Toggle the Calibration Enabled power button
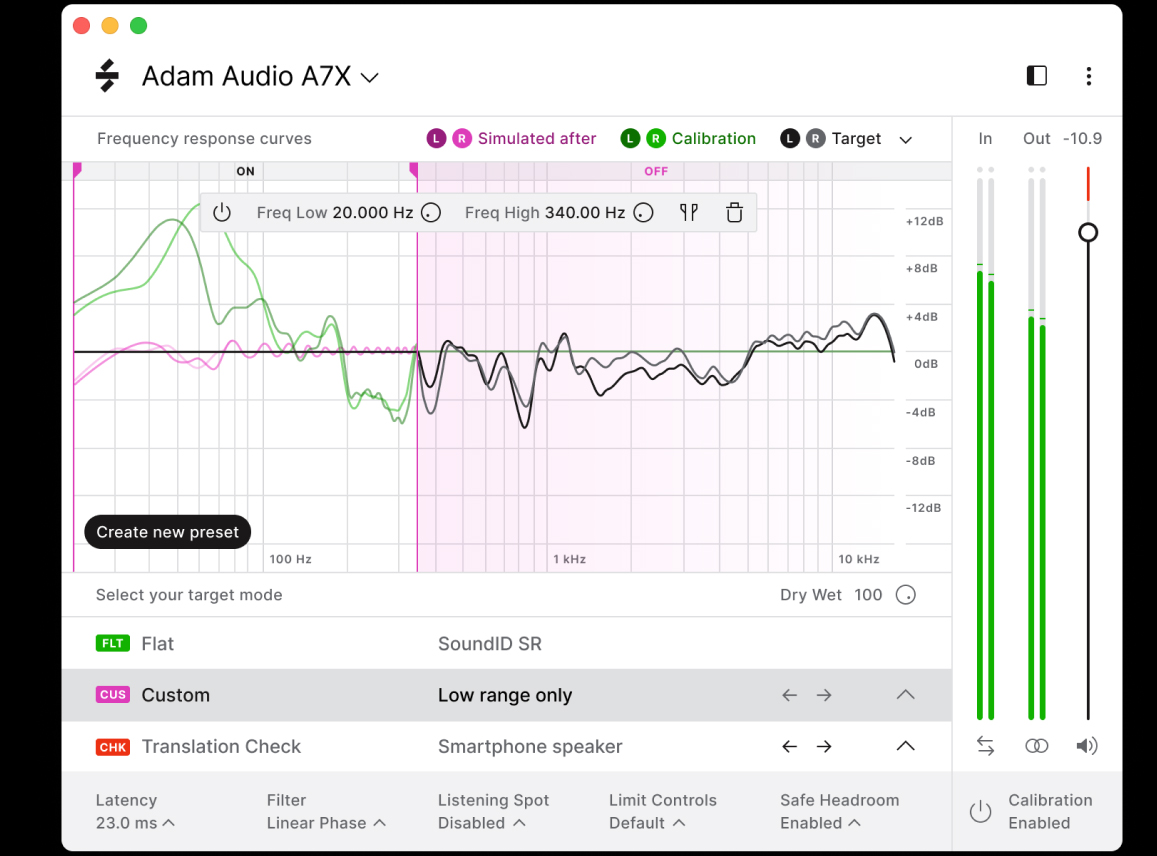1157x856 pixels. pyautogui.click(x=980, y=811)
